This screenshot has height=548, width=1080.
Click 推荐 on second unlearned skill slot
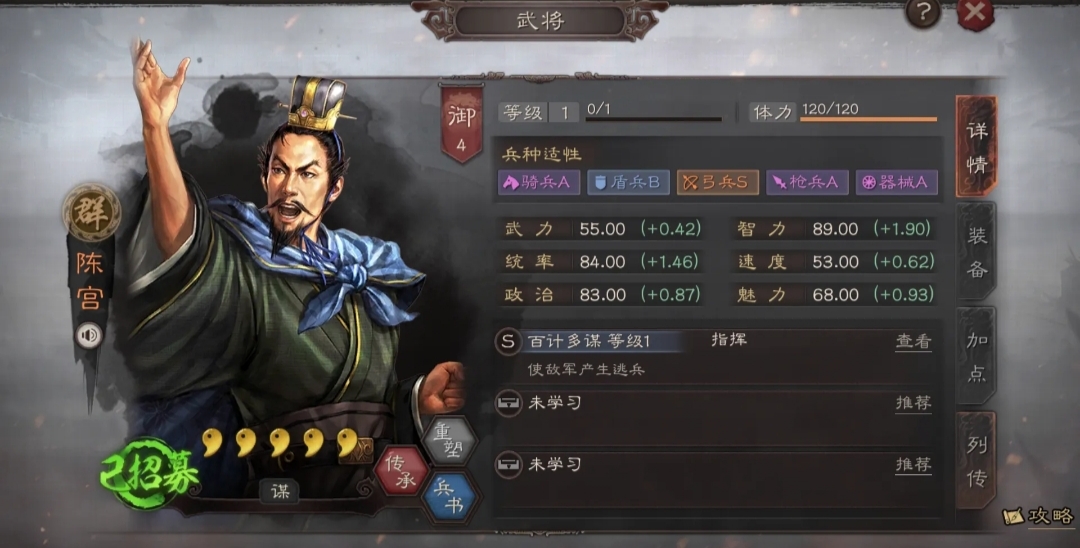pyautogui.click(x=913, y=465)
